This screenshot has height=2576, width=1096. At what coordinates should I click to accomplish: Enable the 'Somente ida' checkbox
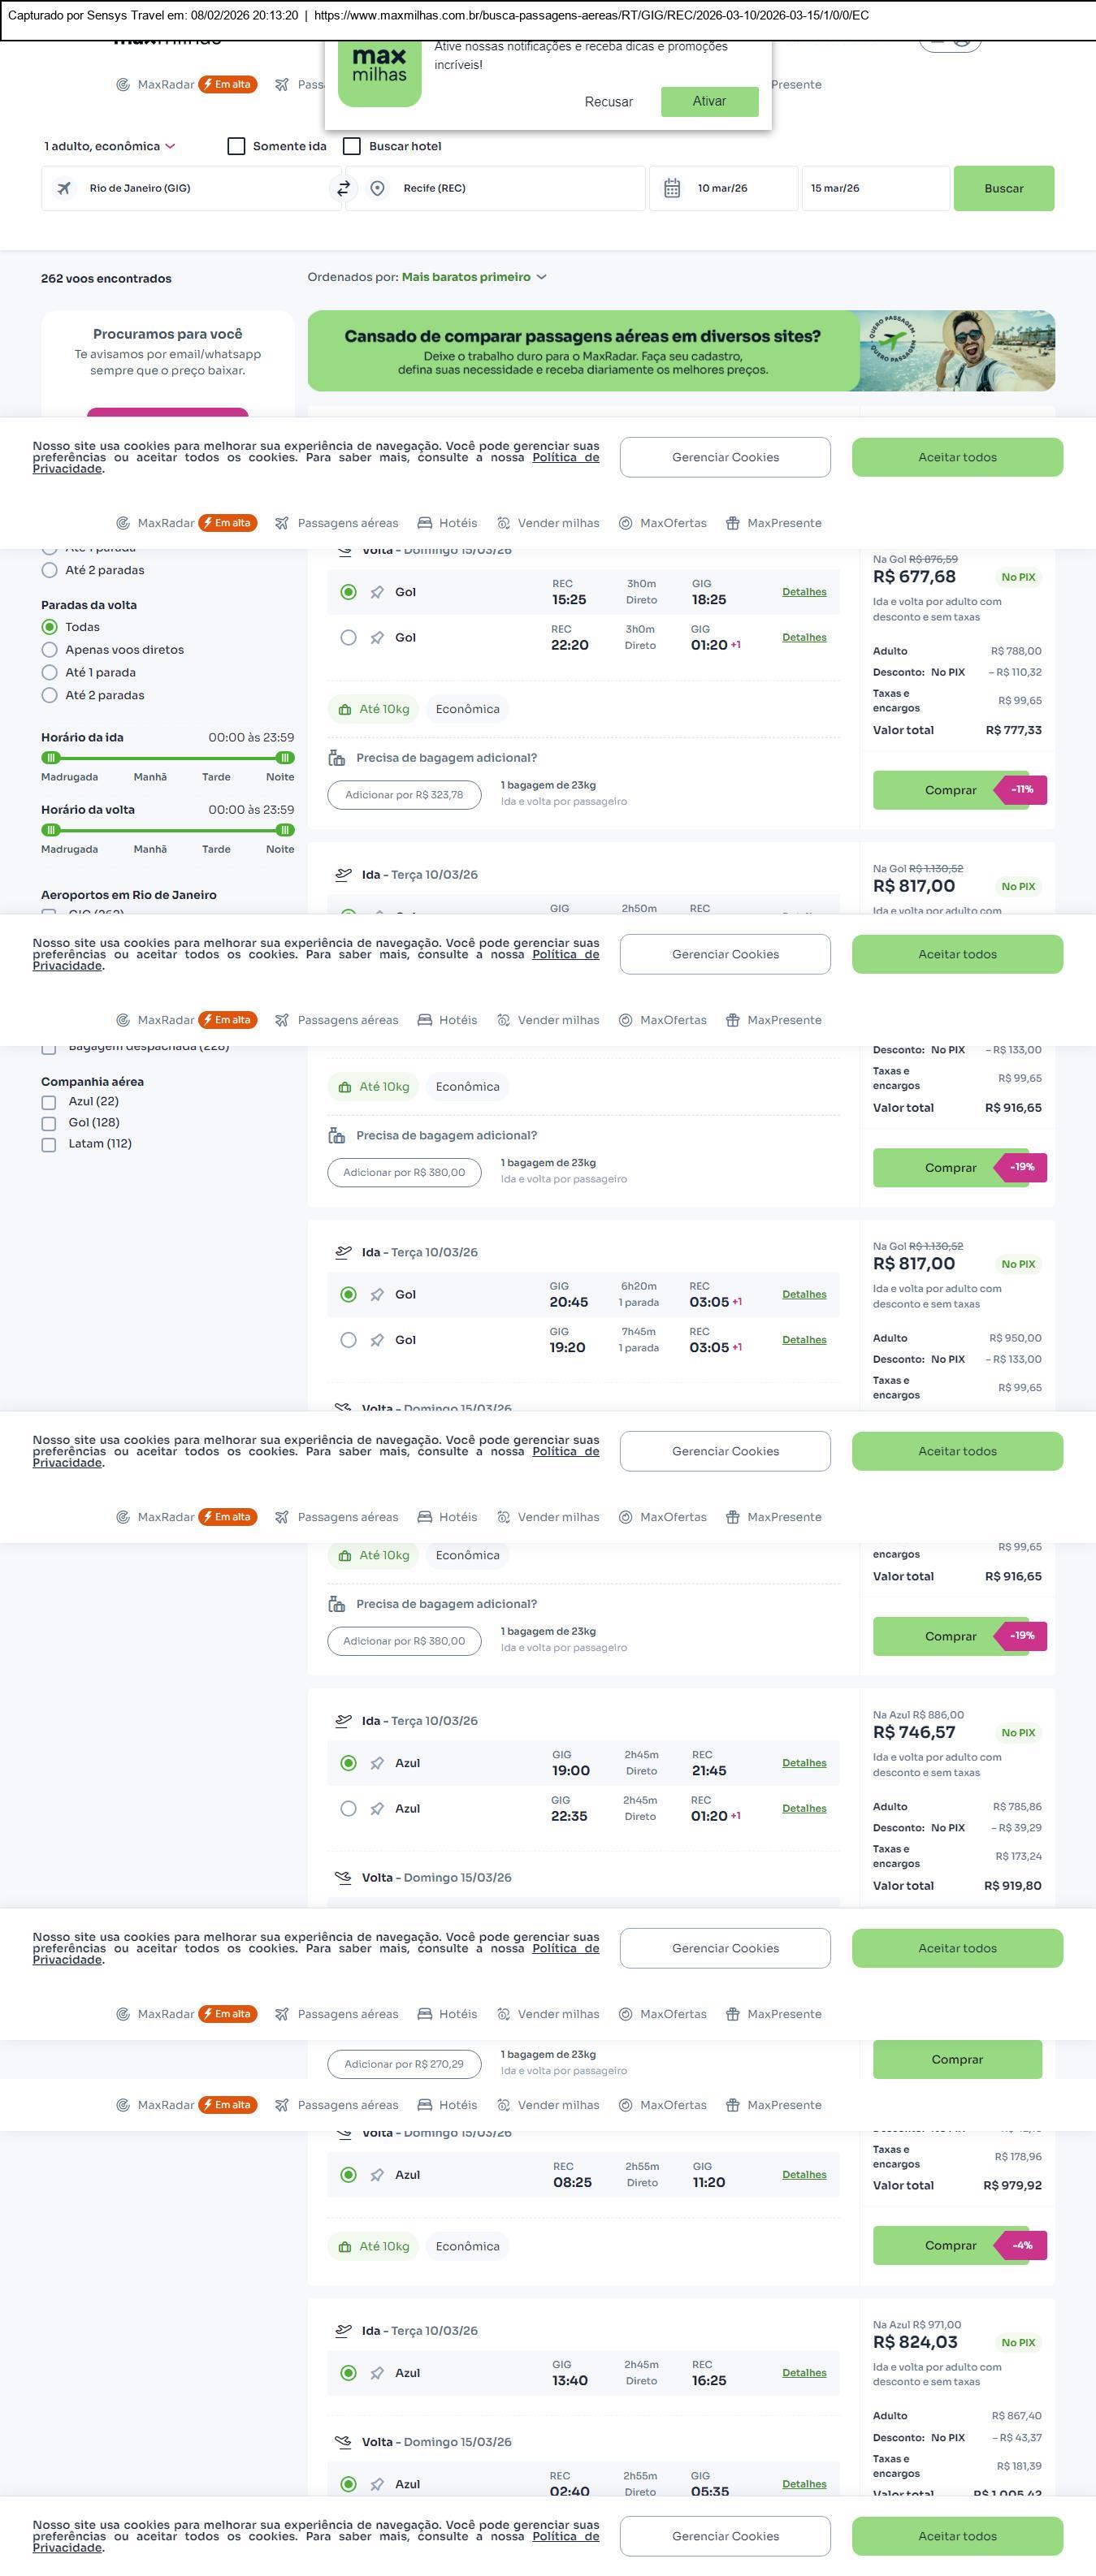[237, 146]
